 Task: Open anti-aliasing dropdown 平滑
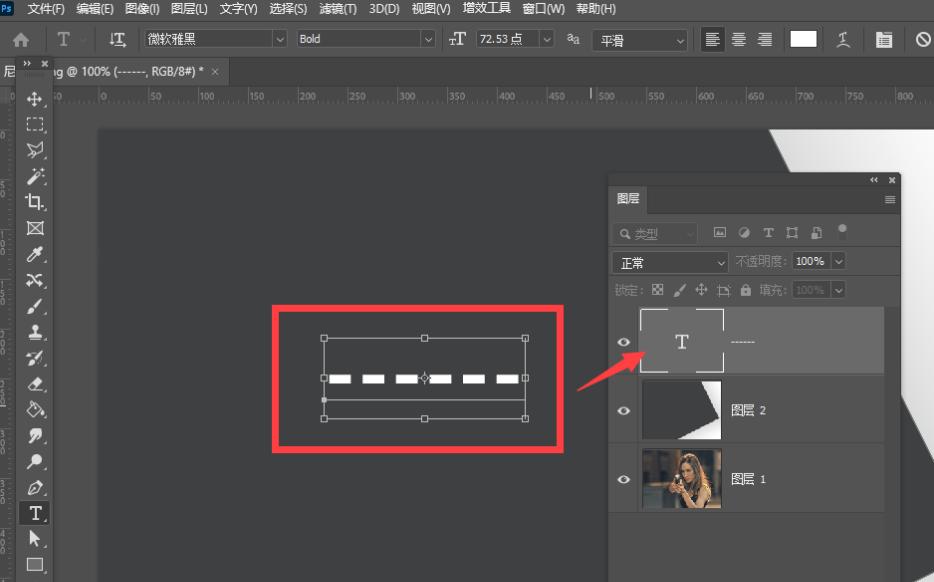click(640, 41)
